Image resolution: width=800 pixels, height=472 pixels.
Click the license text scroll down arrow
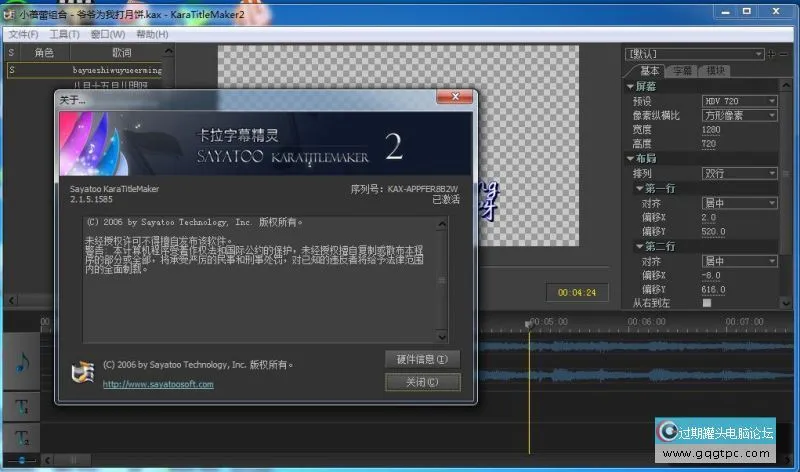pos(442,336)
